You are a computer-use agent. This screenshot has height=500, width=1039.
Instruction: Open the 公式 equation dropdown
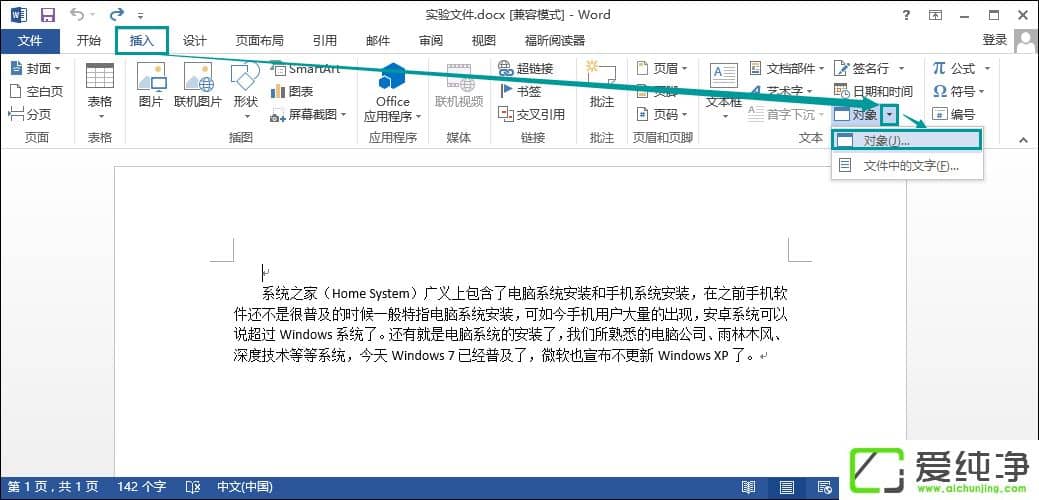point(987,68)
